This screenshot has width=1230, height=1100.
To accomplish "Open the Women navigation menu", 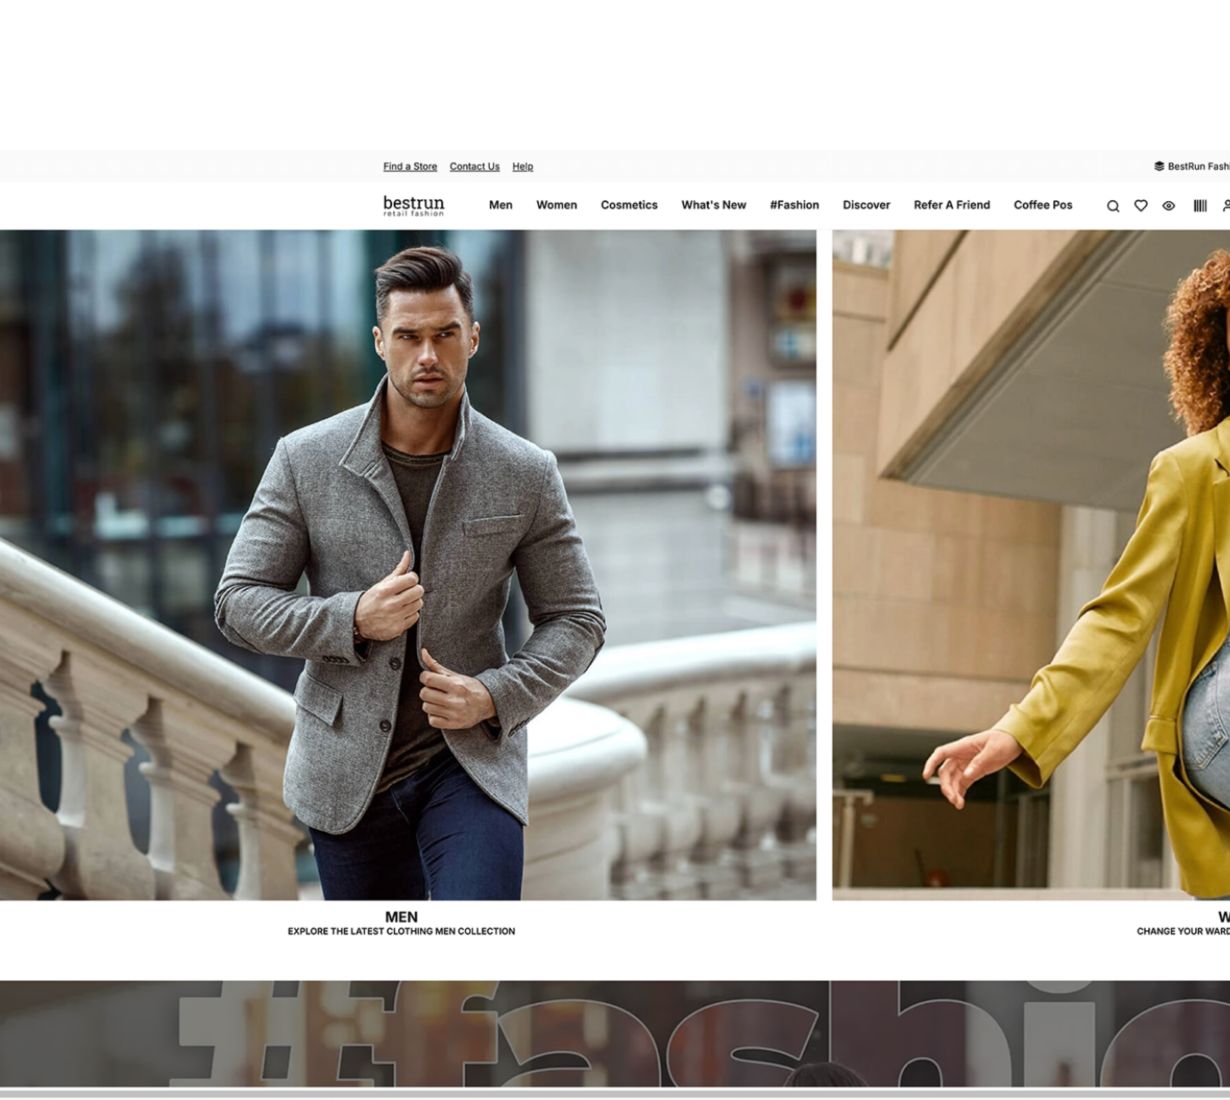I will (556, 205).
